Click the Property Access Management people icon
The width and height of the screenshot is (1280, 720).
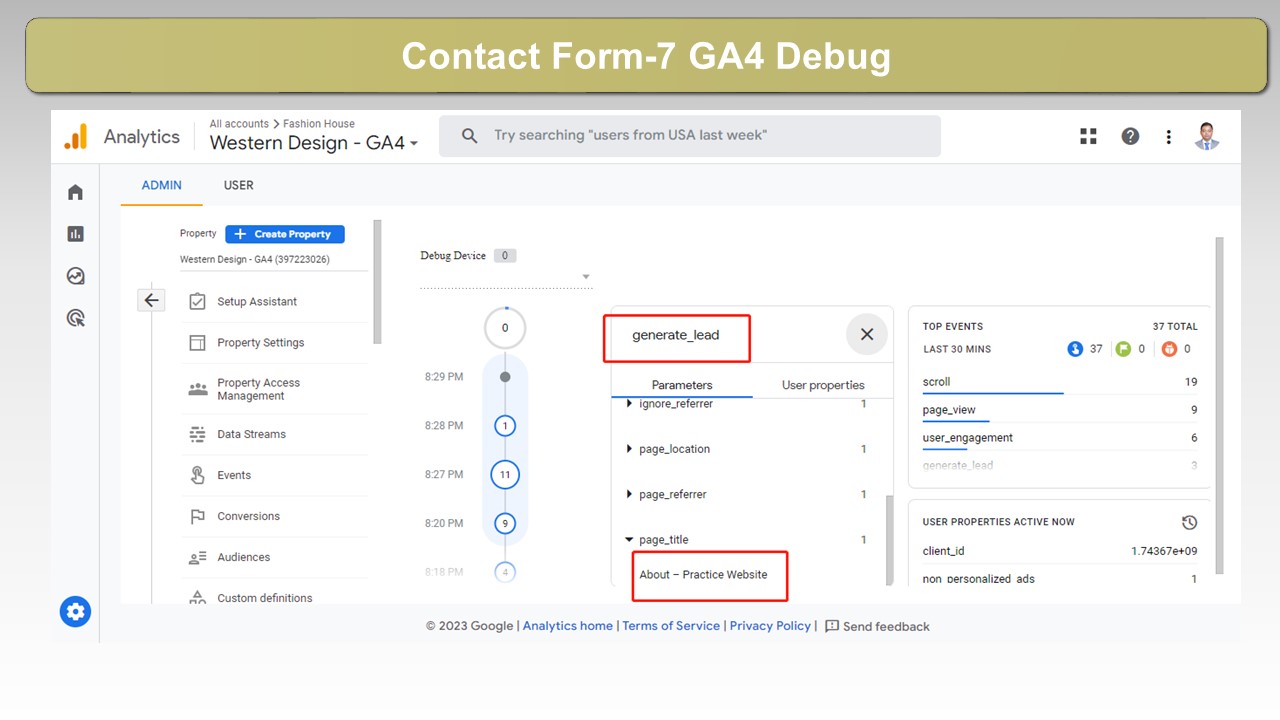pos(198,389)
